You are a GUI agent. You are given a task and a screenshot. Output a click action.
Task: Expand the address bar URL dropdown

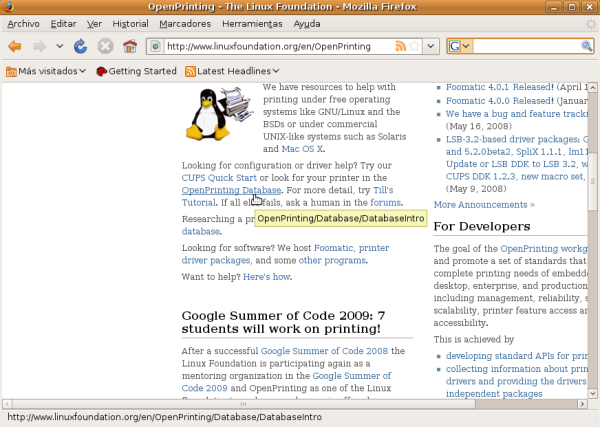(431, 46)
